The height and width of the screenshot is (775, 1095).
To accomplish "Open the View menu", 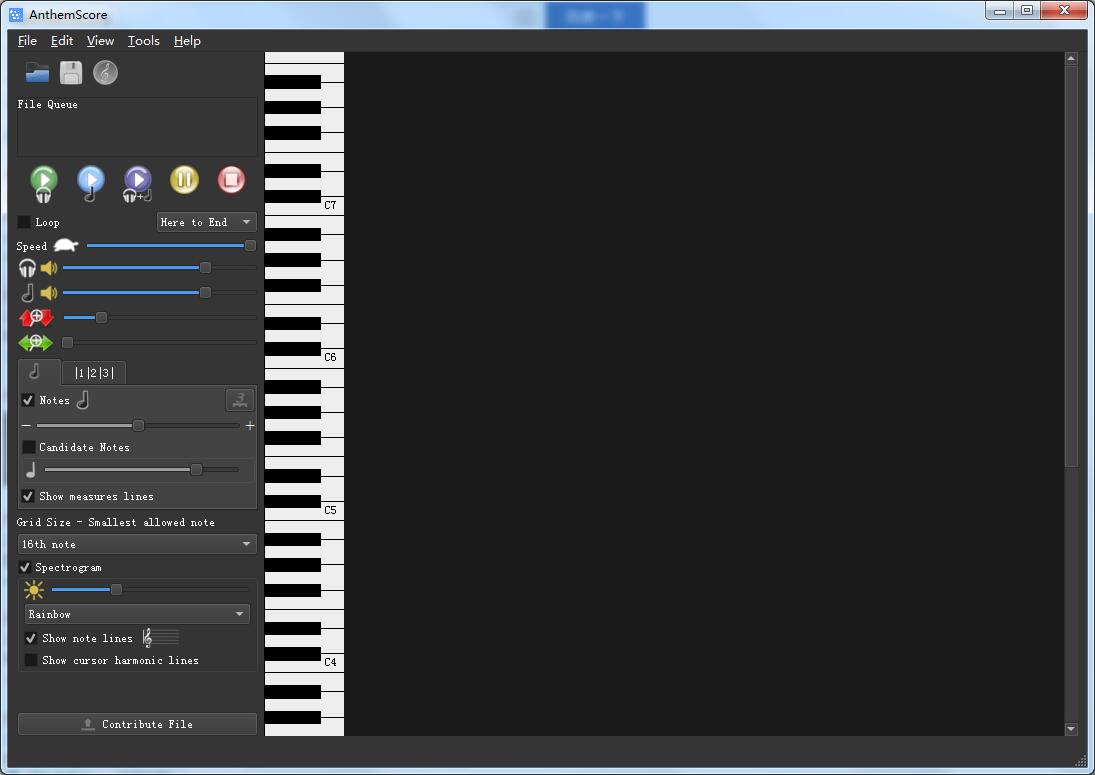I will coord(100,40).
